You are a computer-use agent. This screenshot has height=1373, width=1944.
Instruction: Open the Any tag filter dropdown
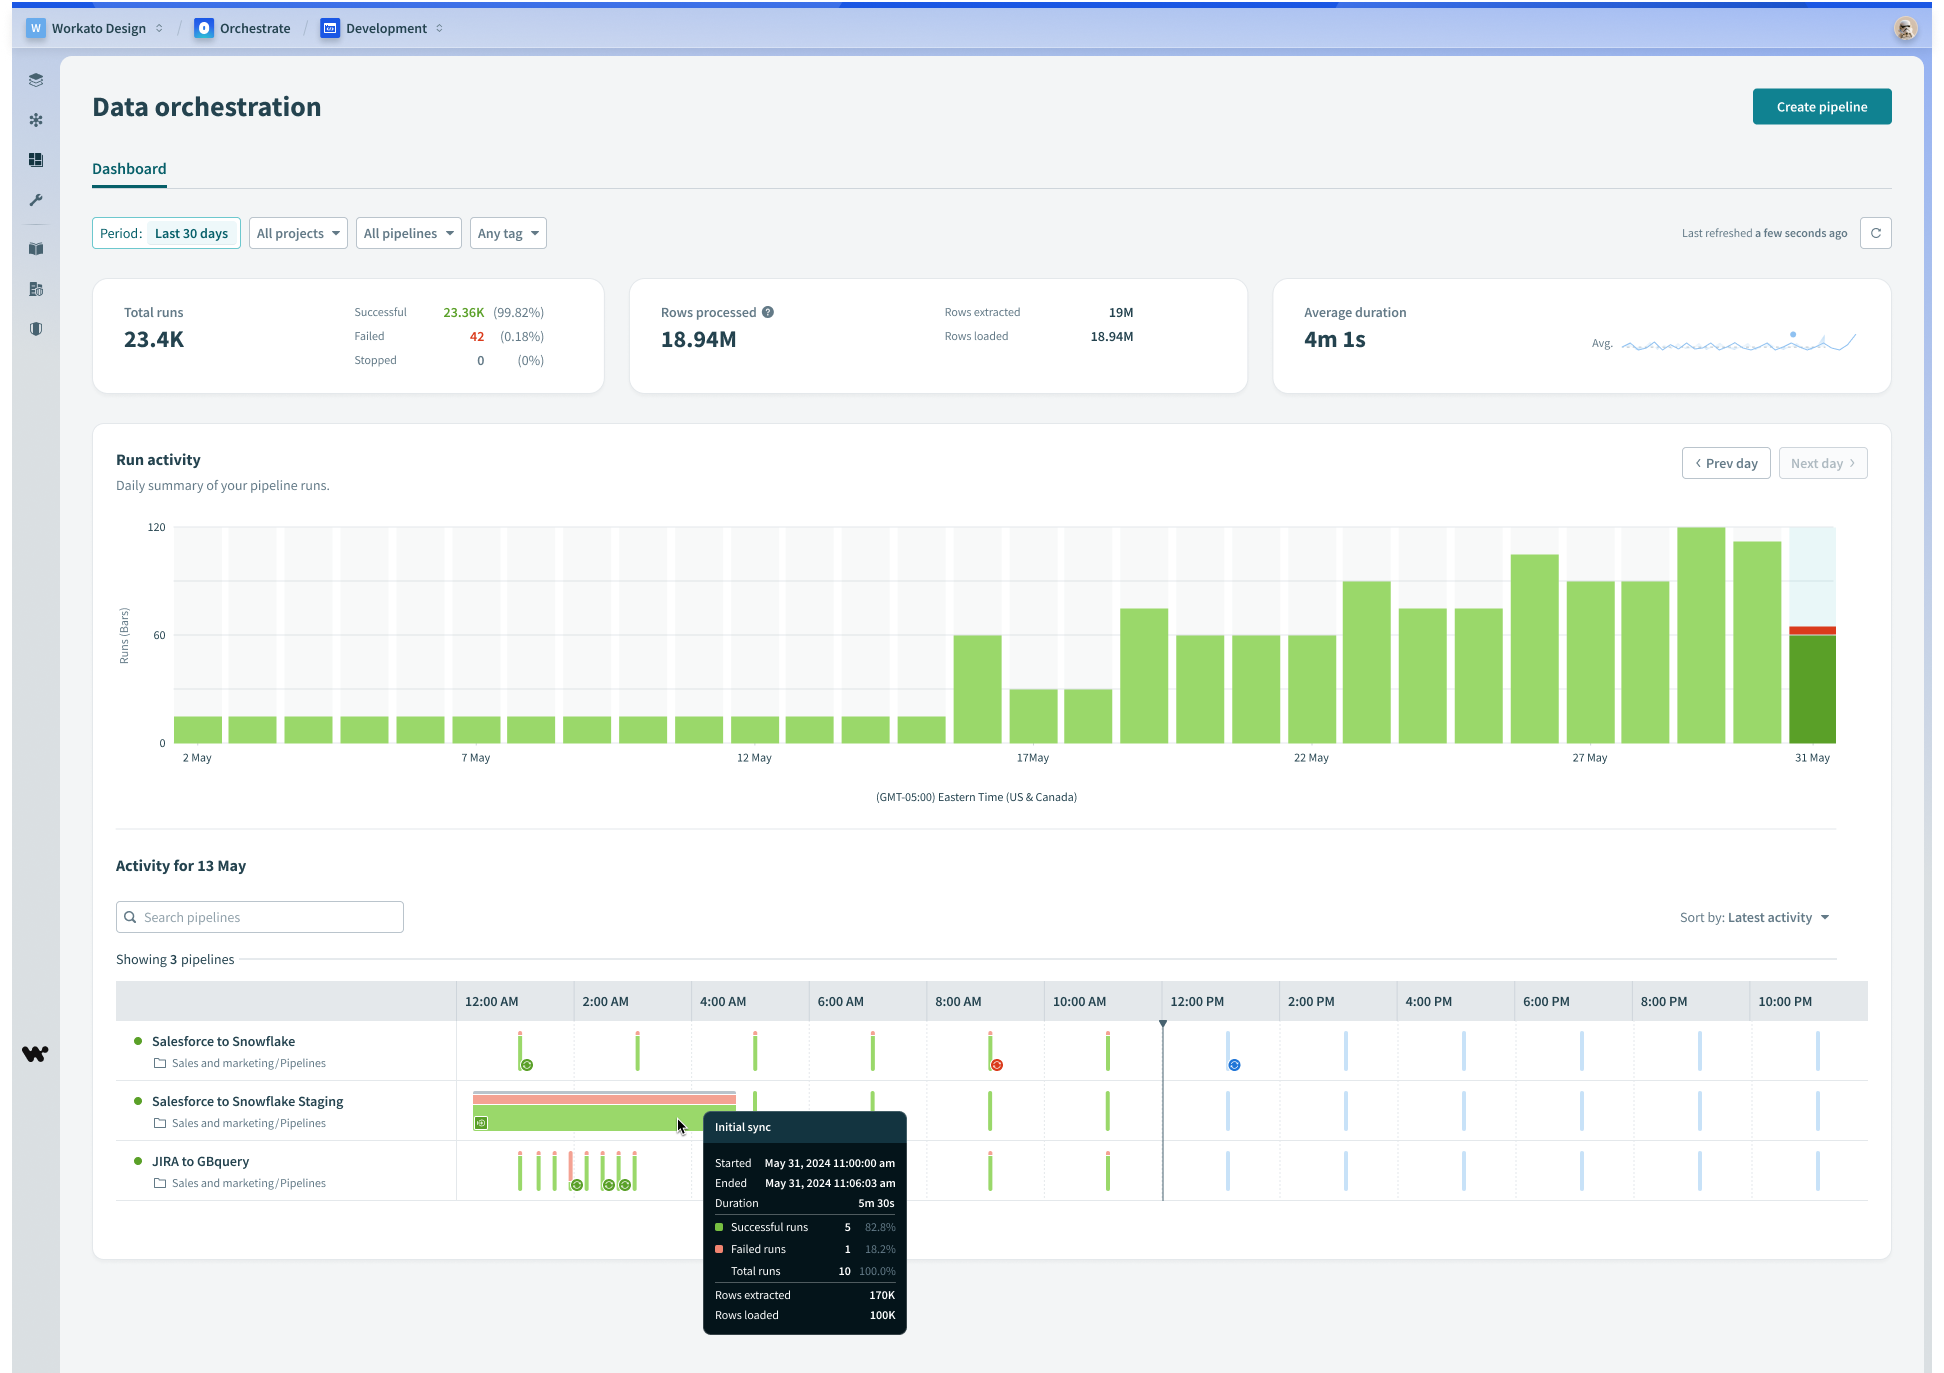508,233
